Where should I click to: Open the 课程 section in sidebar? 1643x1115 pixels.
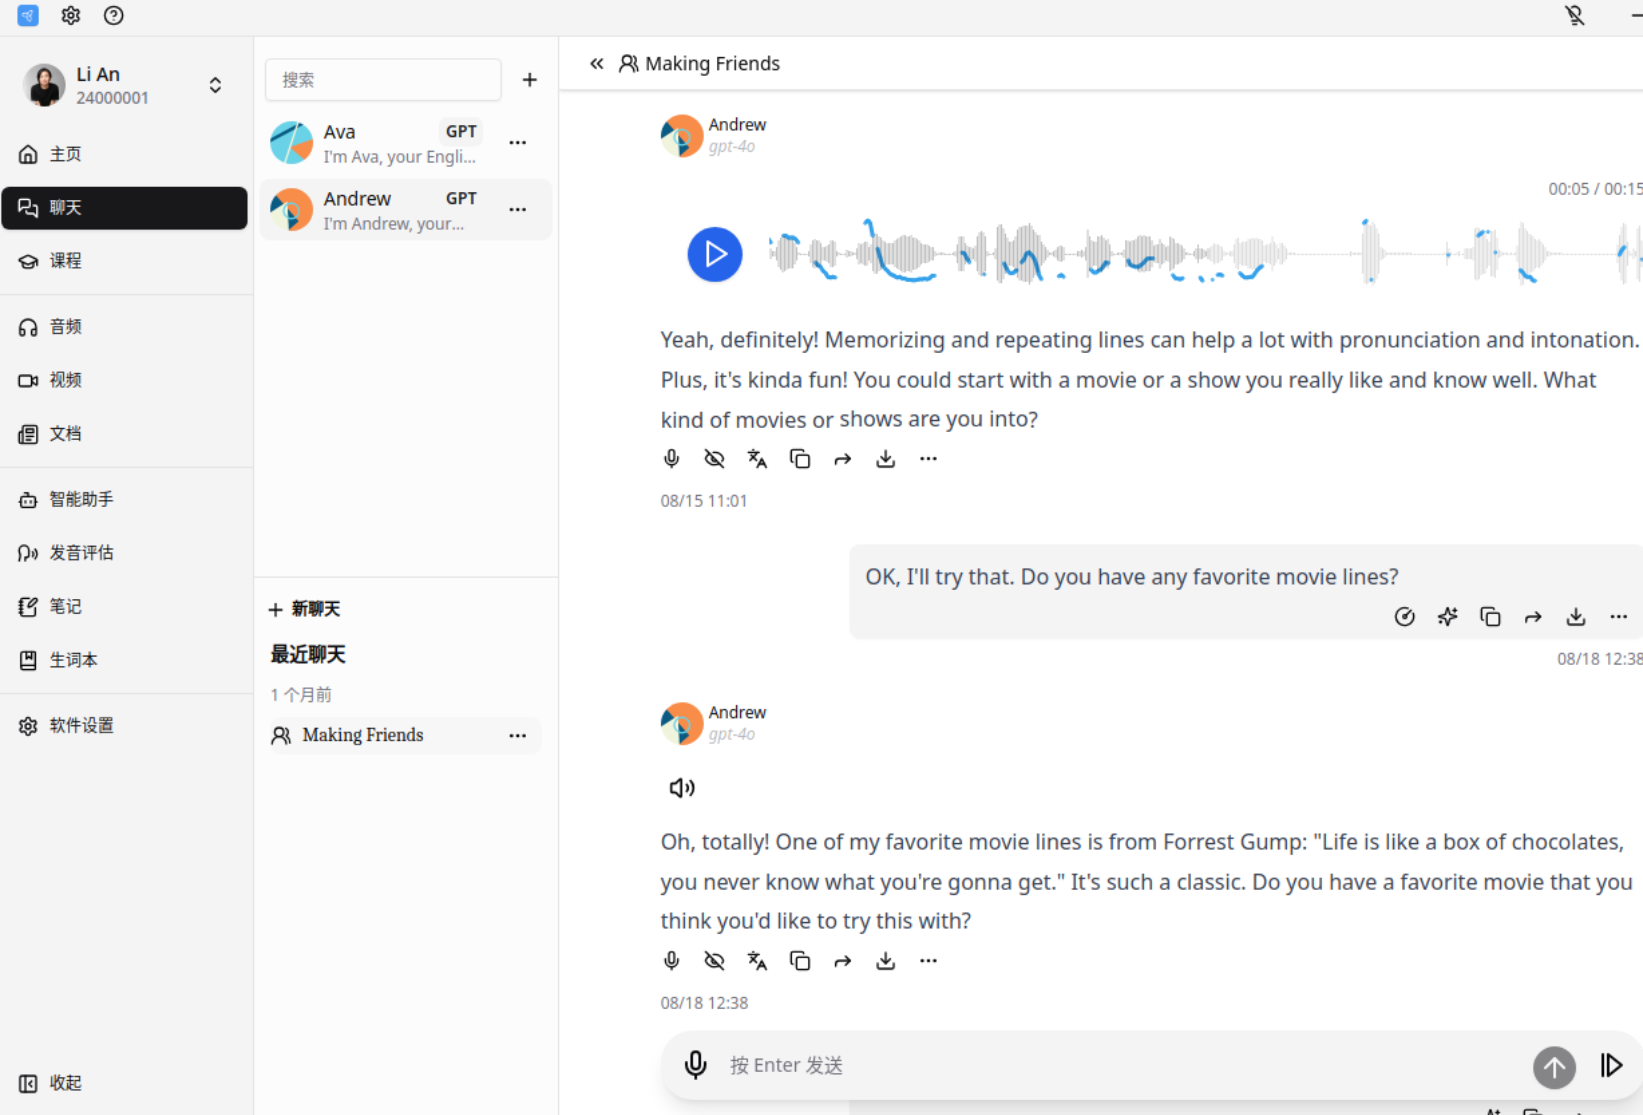point(65,261)
